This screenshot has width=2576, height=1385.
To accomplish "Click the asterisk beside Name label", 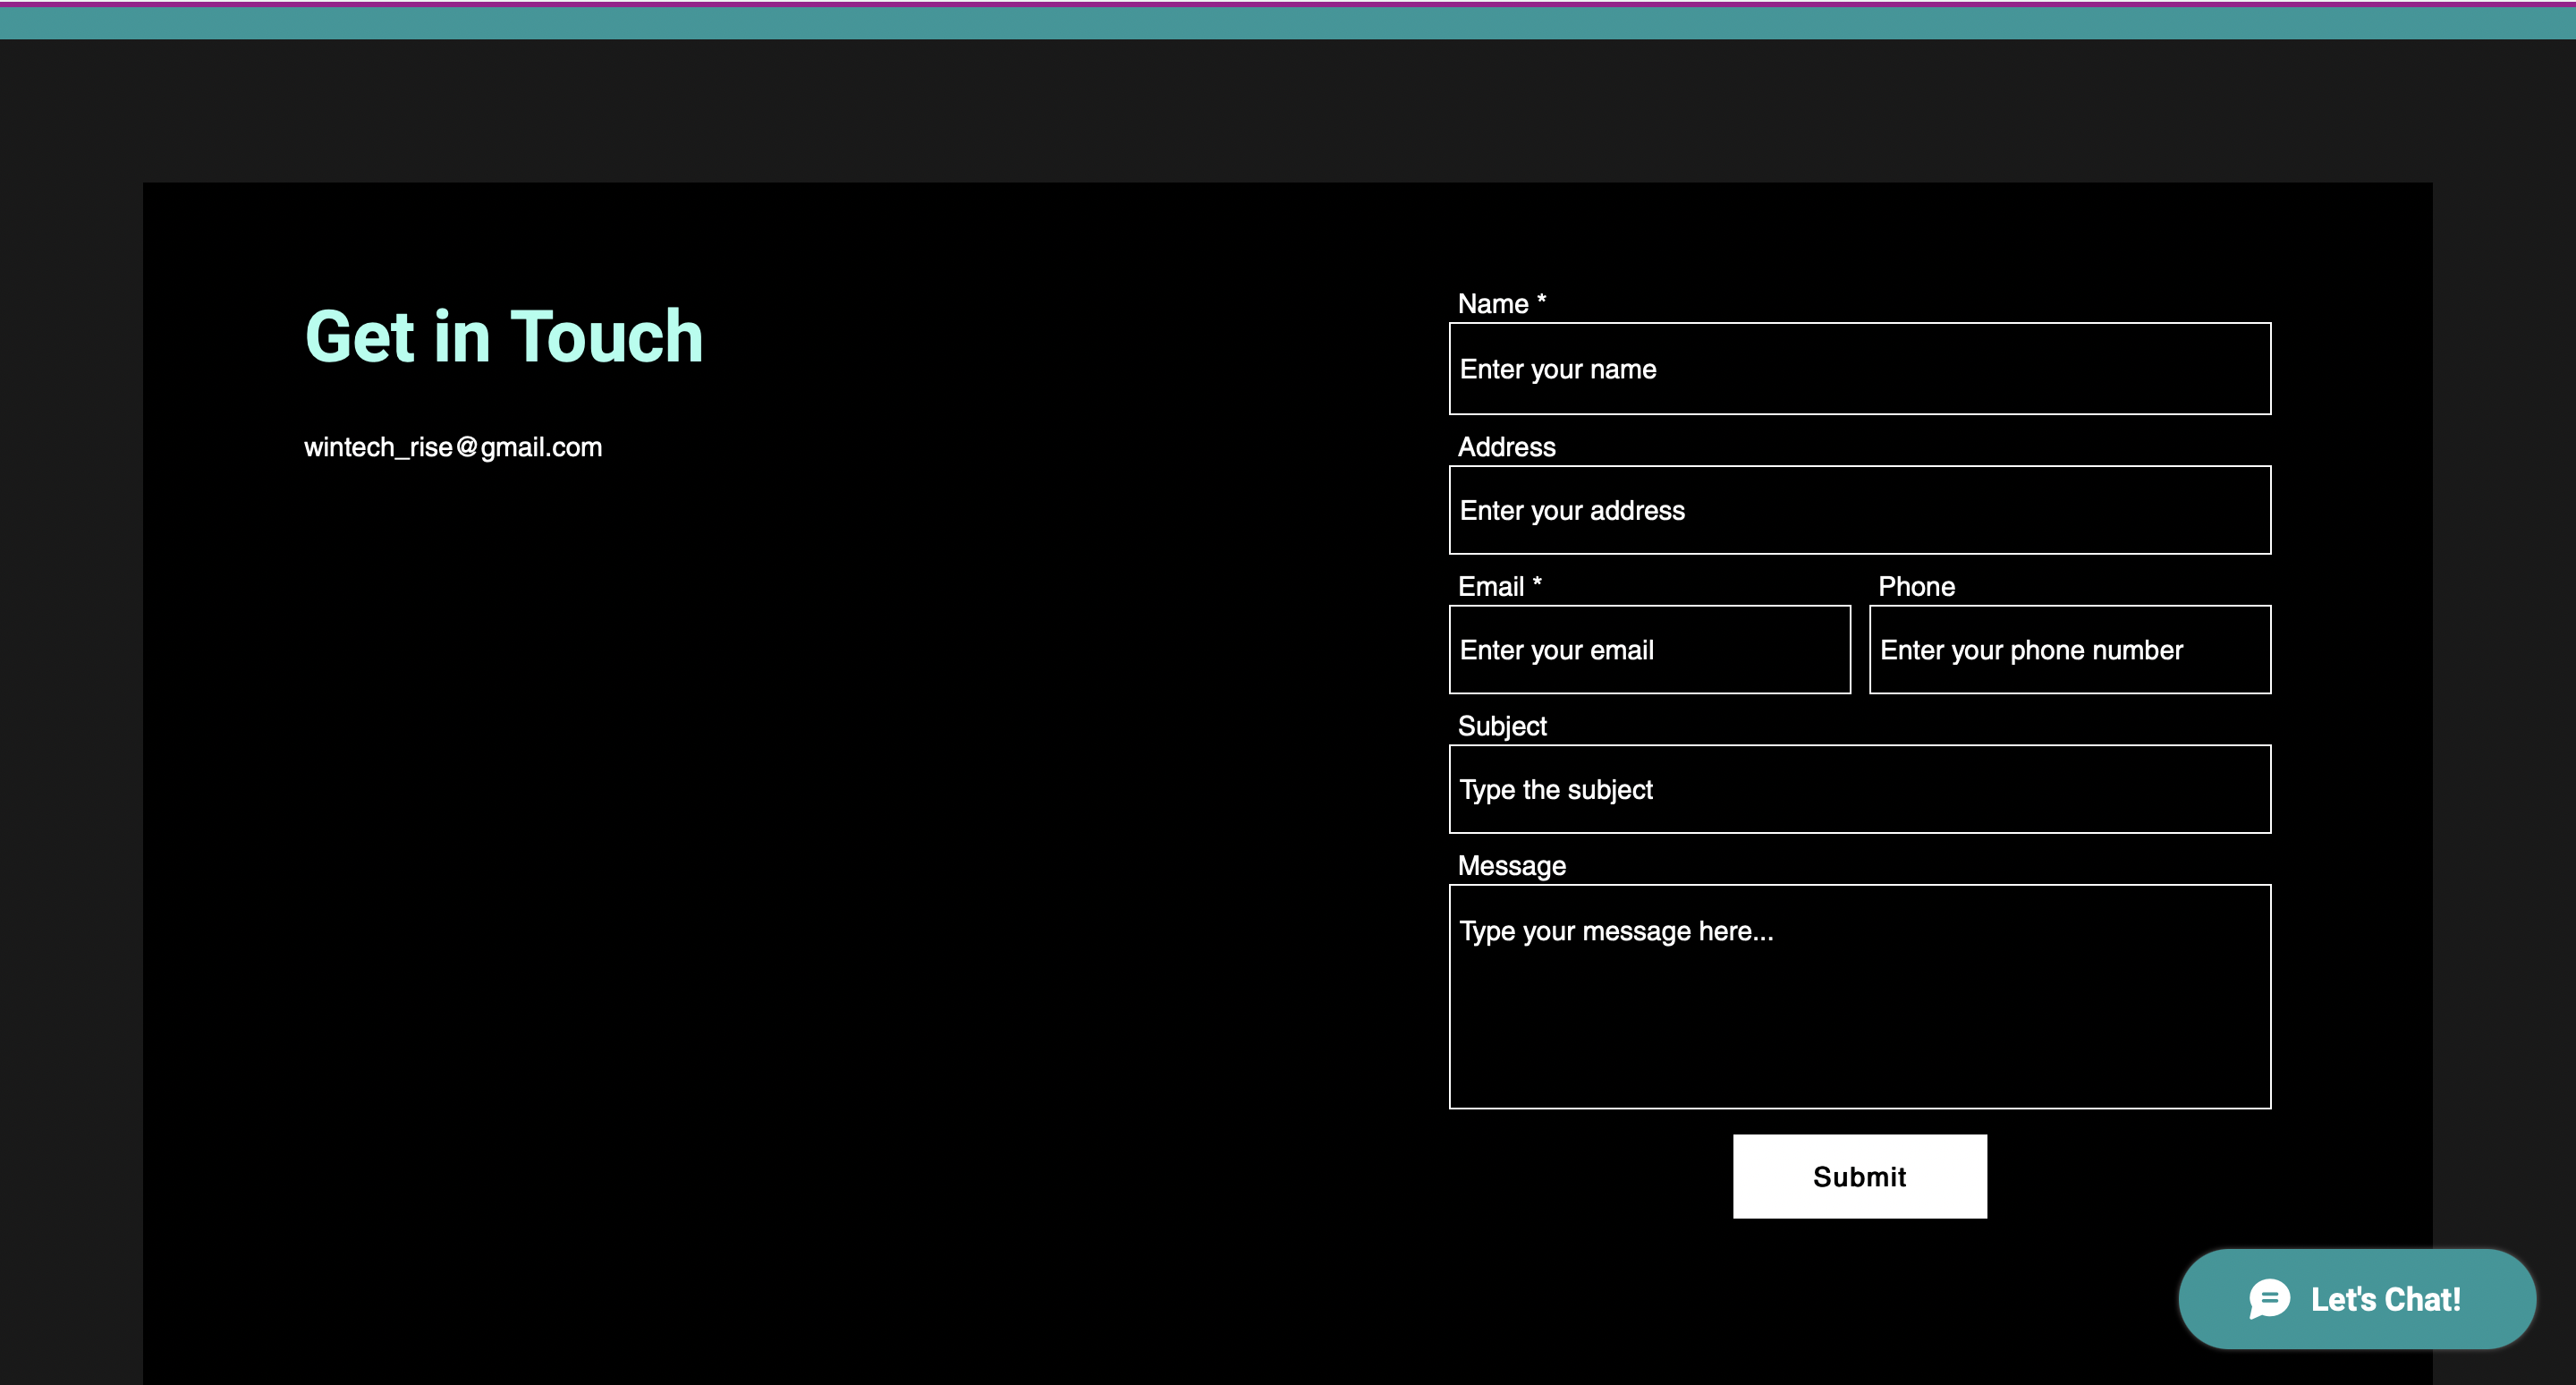I will coord(1541,299).
